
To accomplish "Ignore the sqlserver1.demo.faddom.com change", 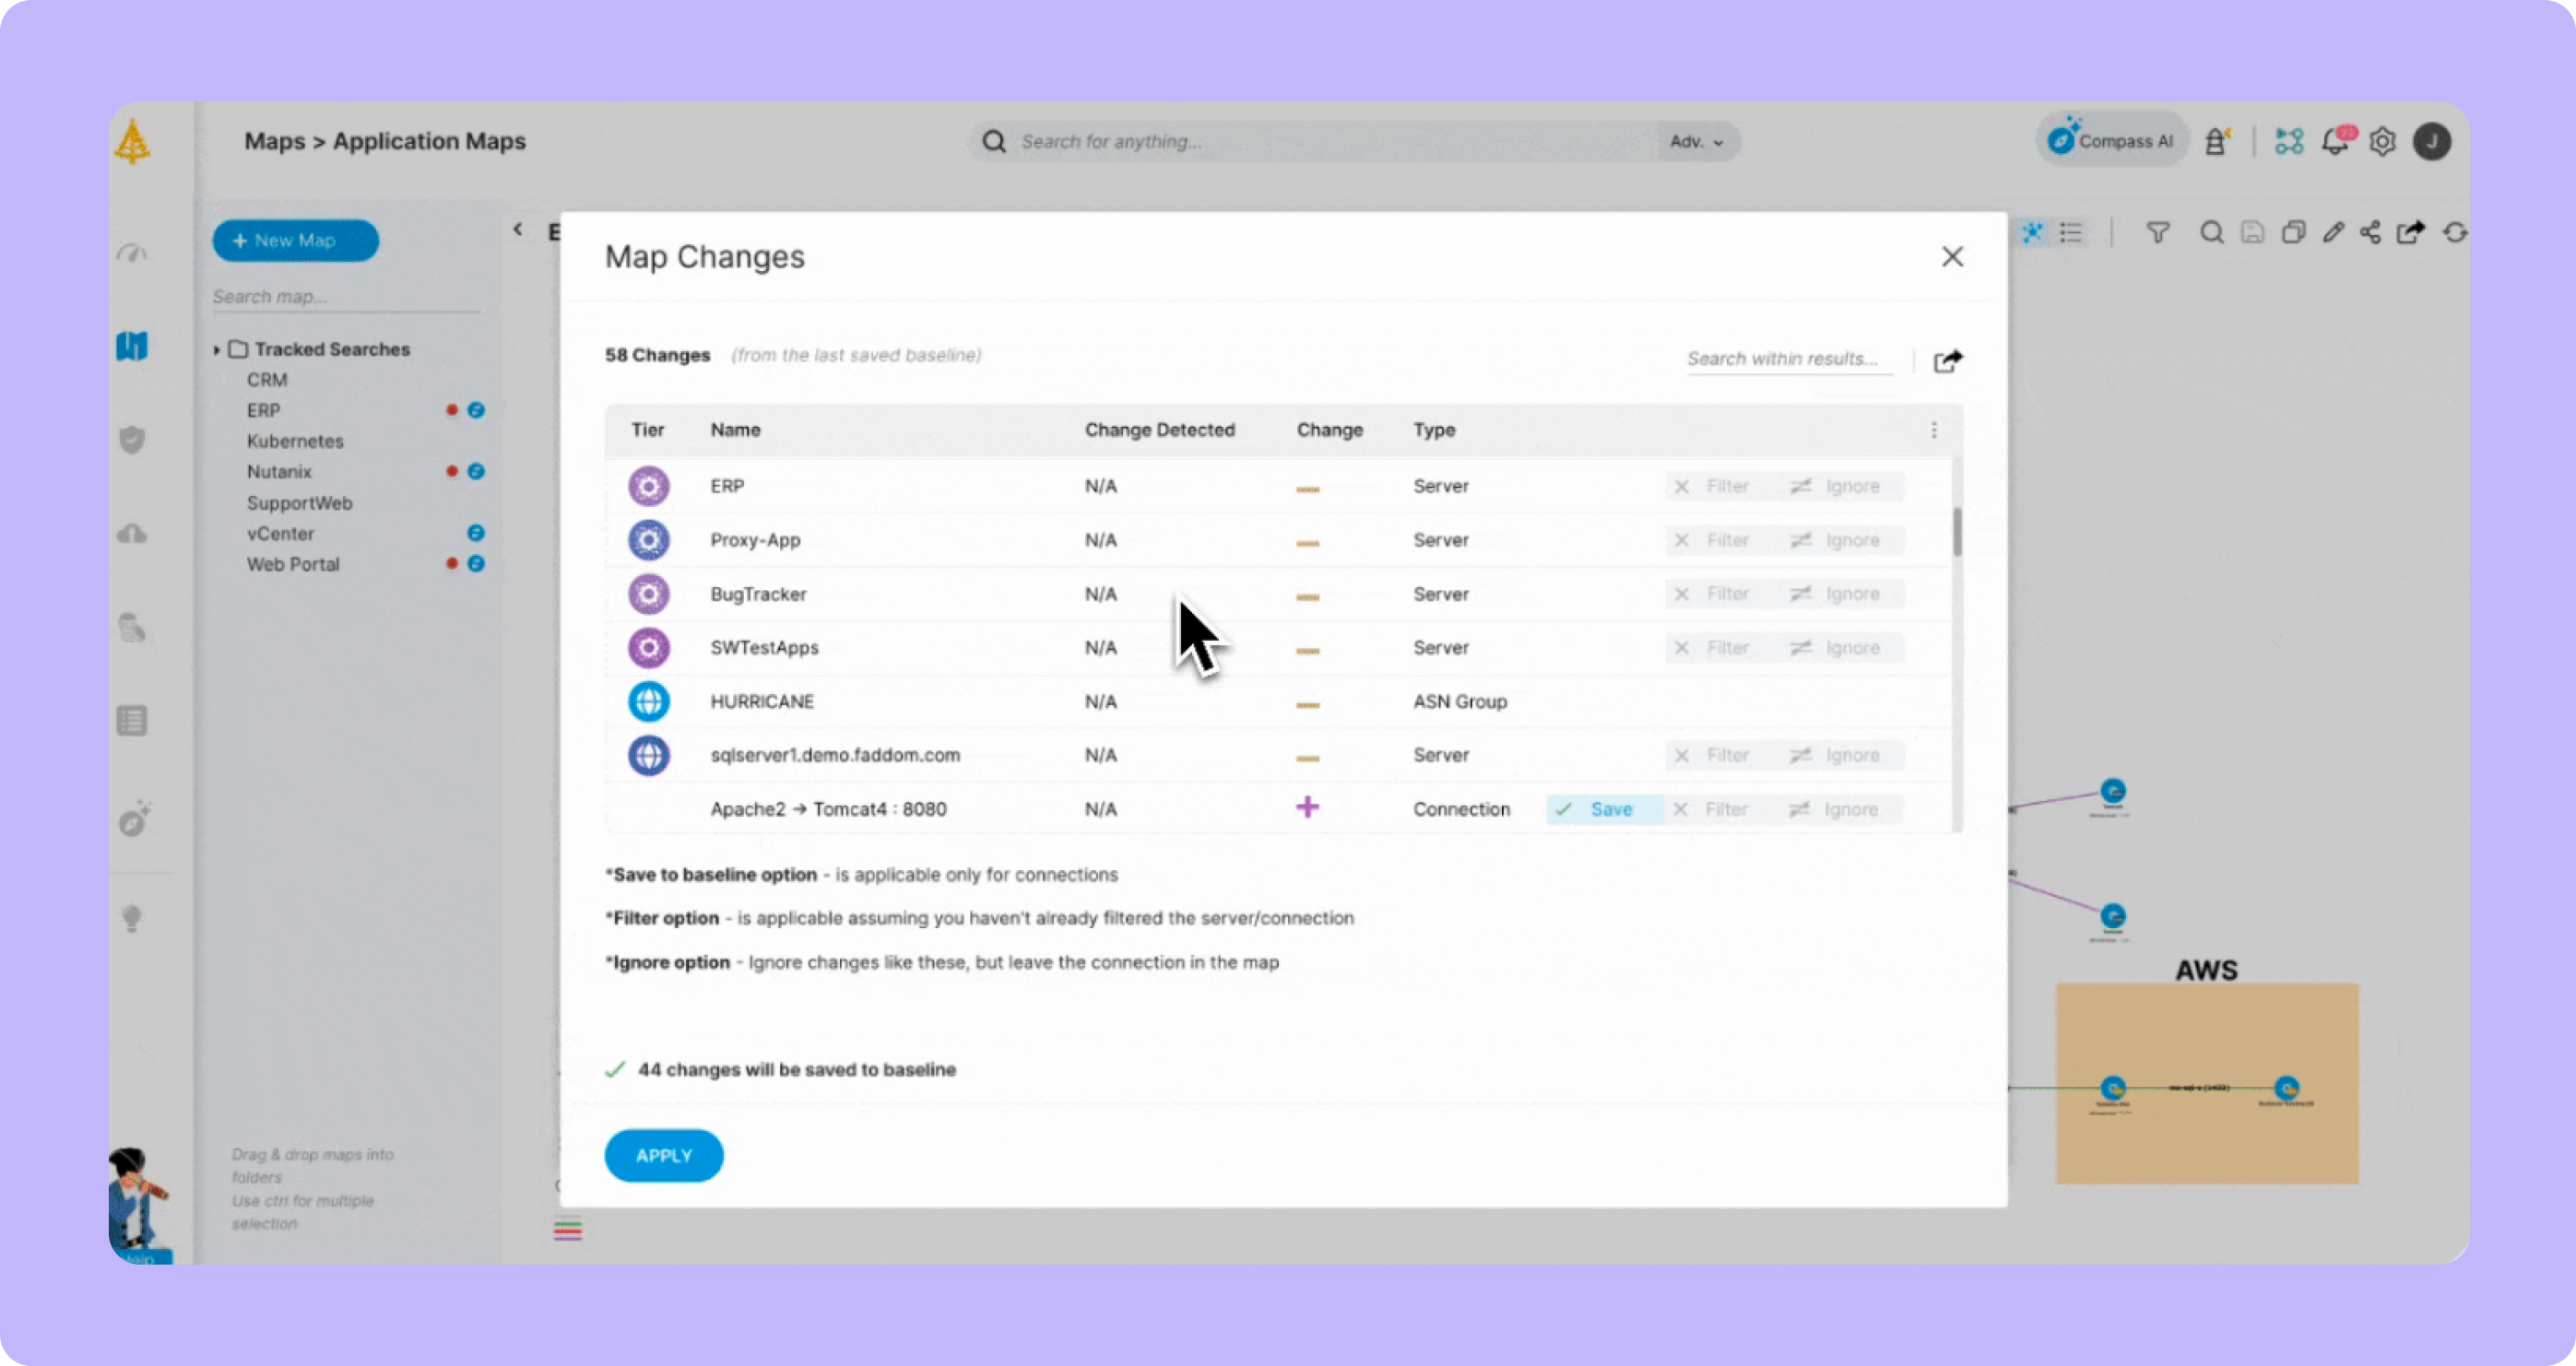I will point(1836,755).
